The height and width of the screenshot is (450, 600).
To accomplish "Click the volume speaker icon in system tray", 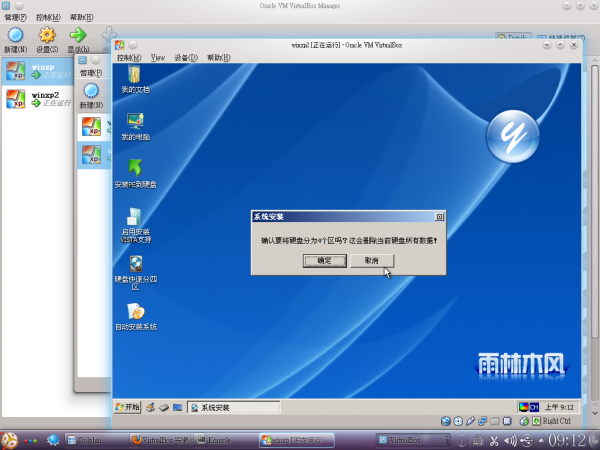I will 510,441.
